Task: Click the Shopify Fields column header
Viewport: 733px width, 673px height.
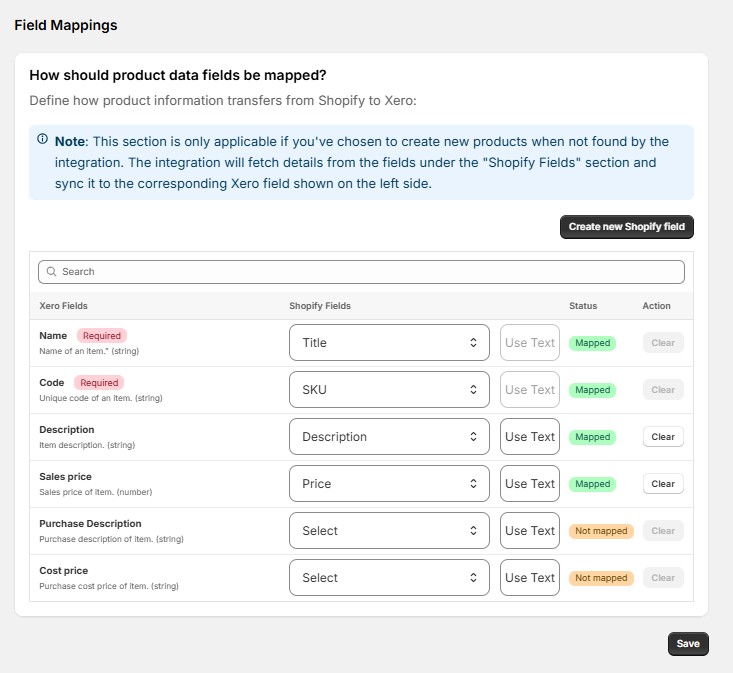Action: click(320, 306)
